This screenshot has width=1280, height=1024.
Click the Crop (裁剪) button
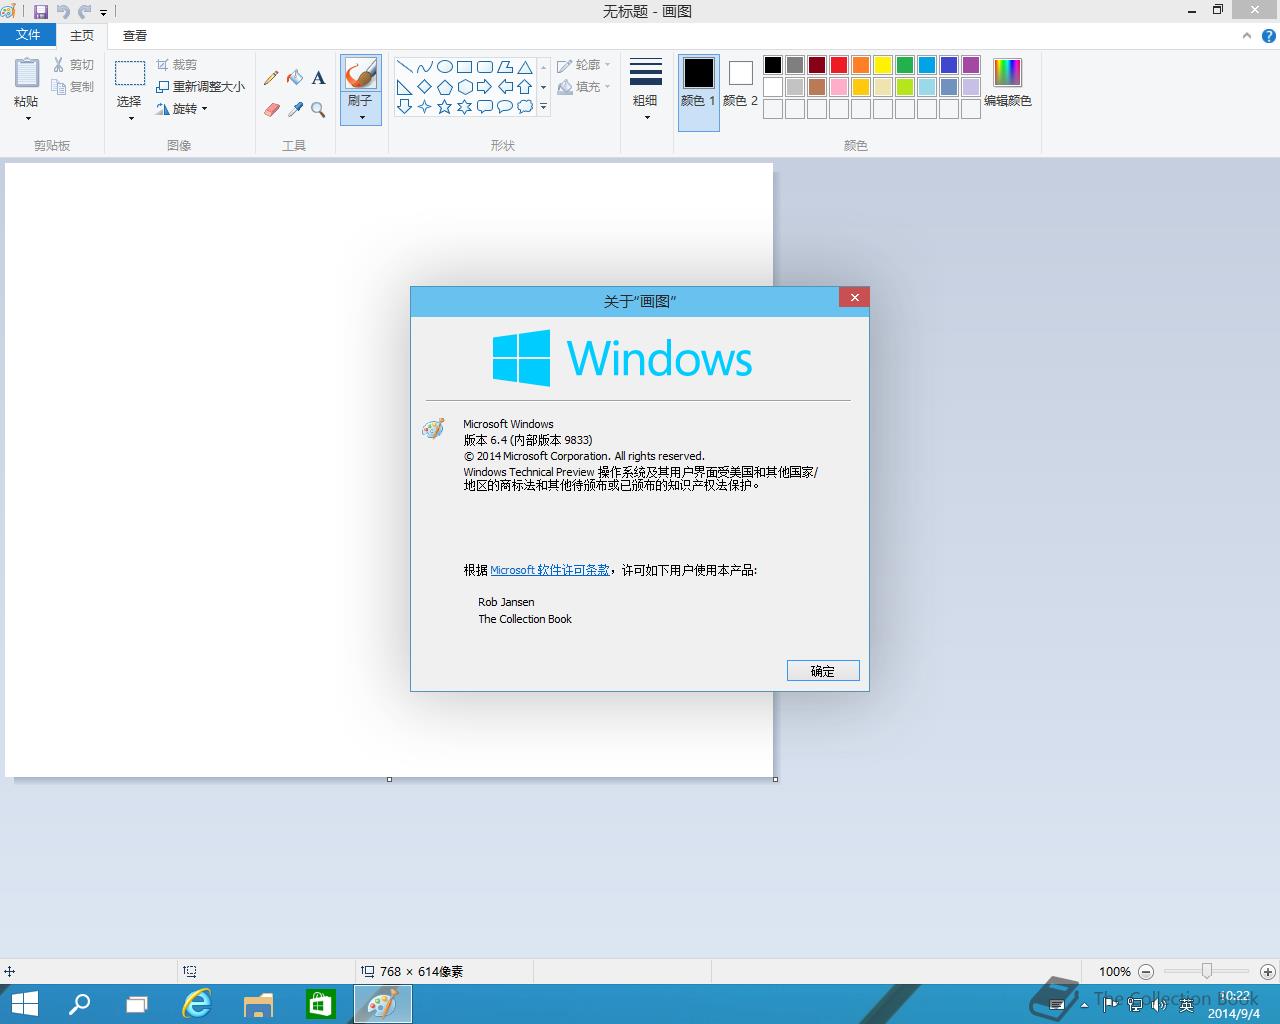[x=177, y=64]
